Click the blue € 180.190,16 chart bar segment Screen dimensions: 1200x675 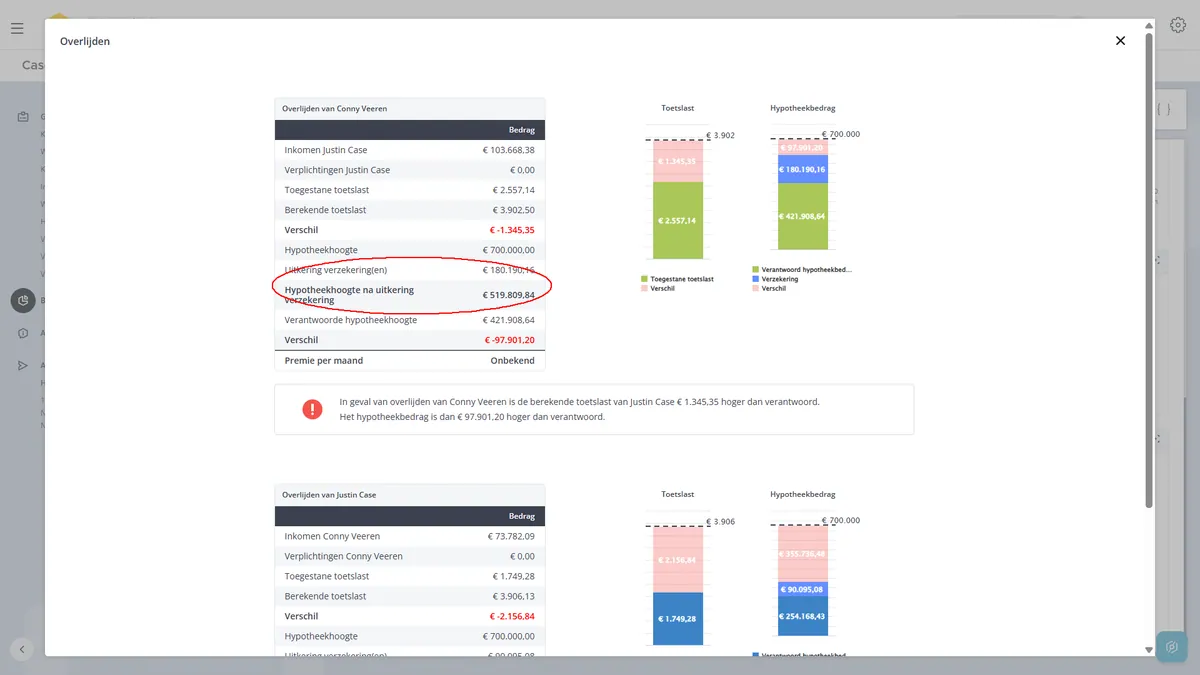[803, 169]
